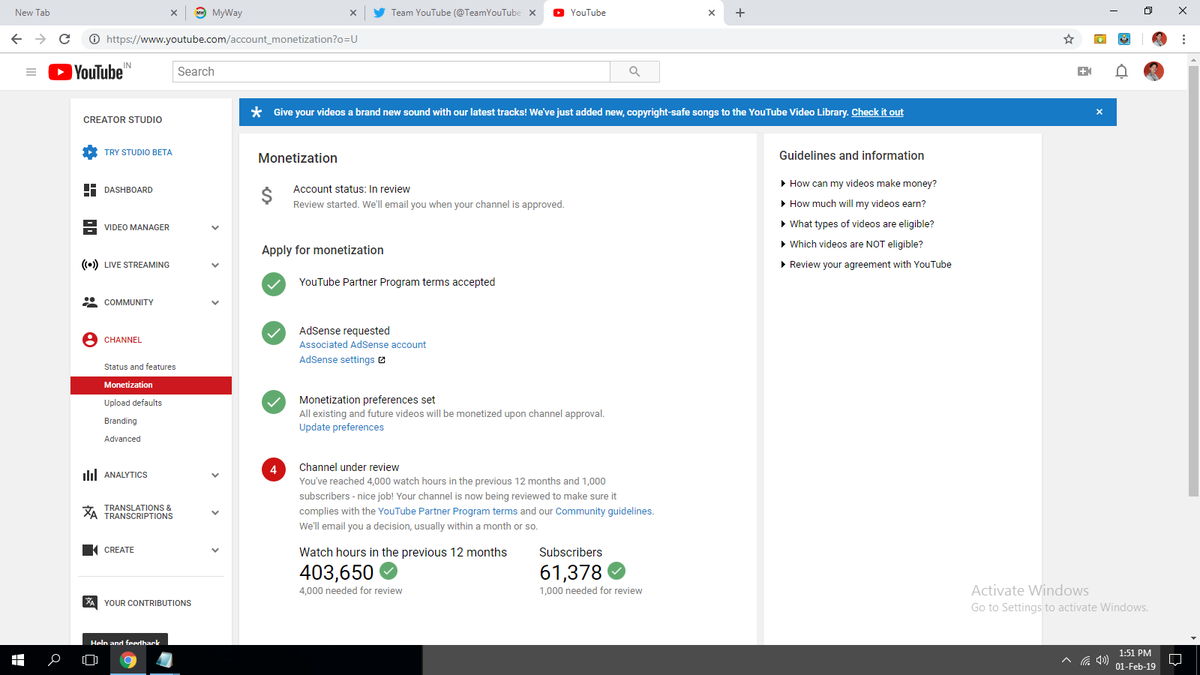Expand Translations & Transcriptions section
Image resolution: width=1200 pixels, height=675 pixels.
[x=214, y=512]
